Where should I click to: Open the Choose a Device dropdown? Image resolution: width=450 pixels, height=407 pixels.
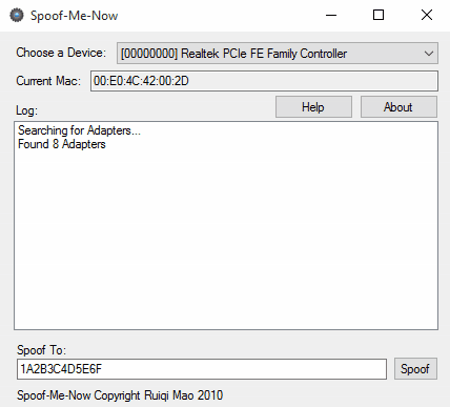(x=277, y=53)
